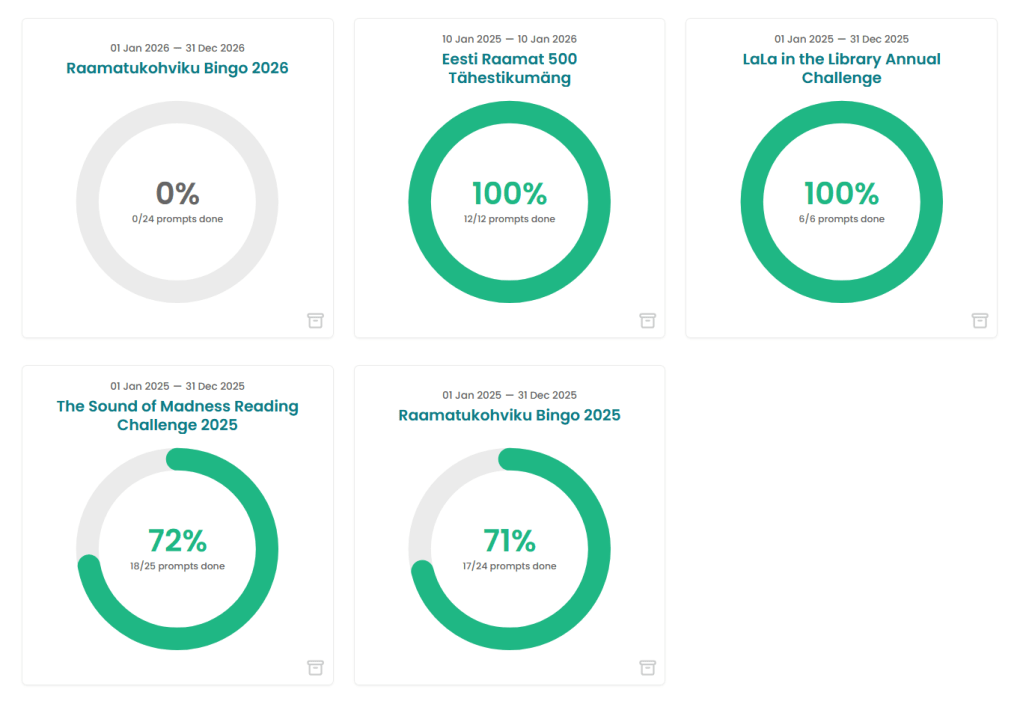Archive The Sound of Madness challenge
The height and width of the screenshot is (701, 1023).
tap(315, 667)
